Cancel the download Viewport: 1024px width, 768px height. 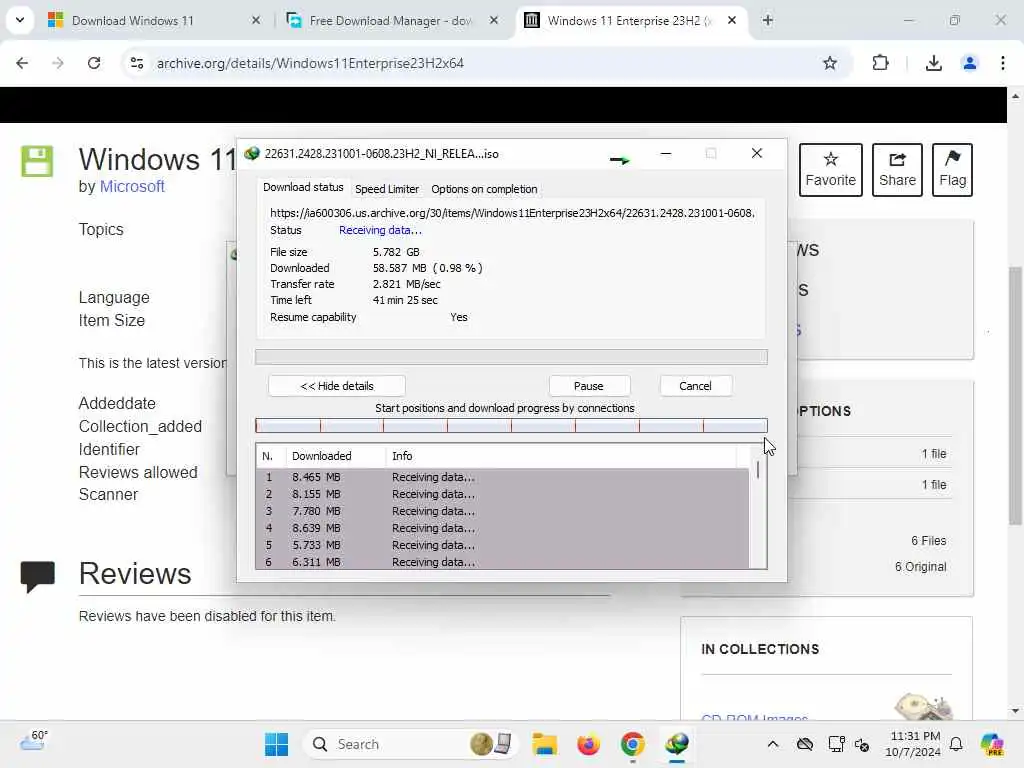tap(695, 386)
